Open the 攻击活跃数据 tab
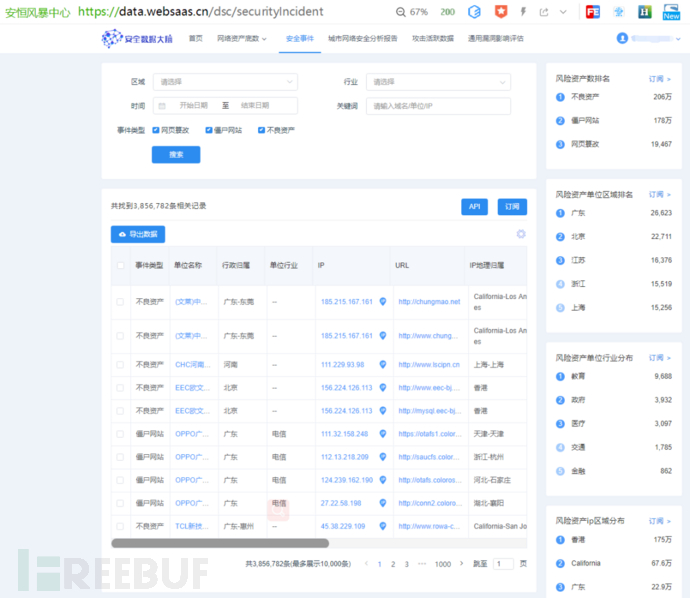The height and width of the screenshot is (598, 690). (433, 39)
